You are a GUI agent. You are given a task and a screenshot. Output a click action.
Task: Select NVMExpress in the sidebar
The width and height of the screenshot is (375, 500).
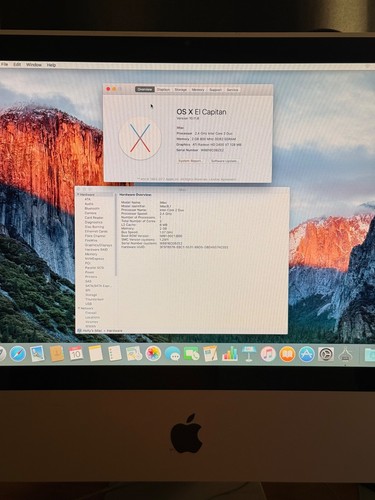[94, 258]
